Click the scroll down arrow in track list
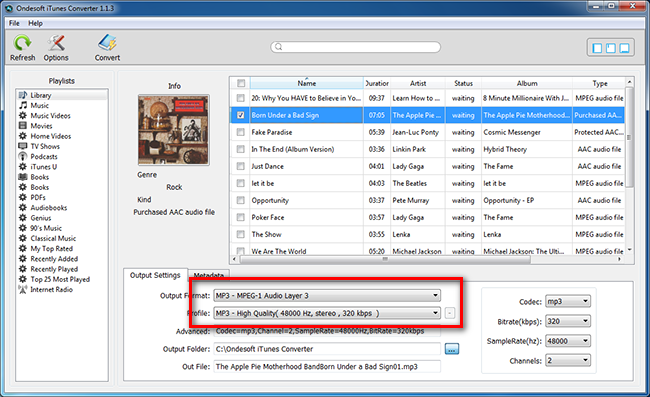The image size is (650, 397). (x=629, y=250)
